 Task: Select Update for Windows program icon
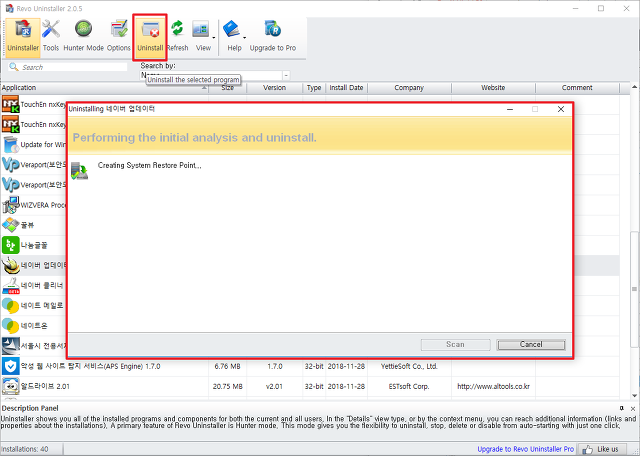coord(10,145)
